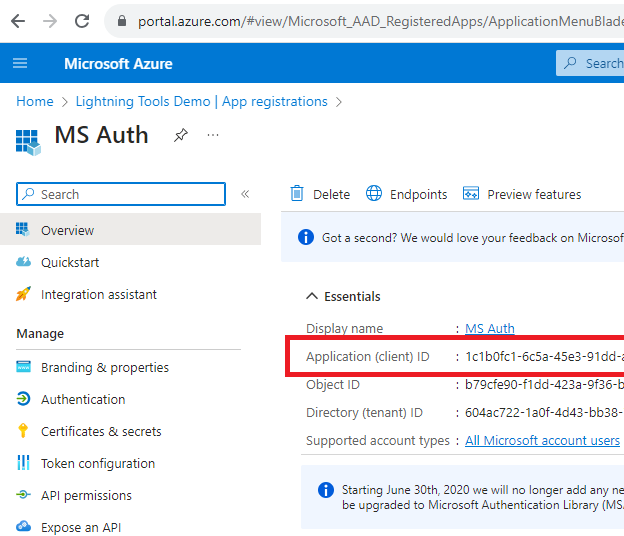Click the Supported account types label
Screen dimensions: 624x536
(x=377, y=441)
